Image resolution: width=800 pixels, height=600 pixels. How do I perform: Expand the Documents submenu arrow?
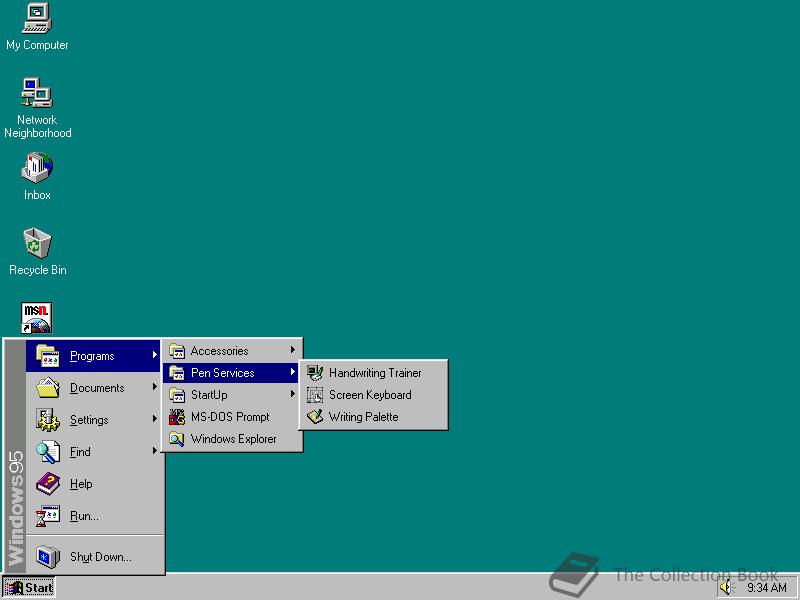155,387
